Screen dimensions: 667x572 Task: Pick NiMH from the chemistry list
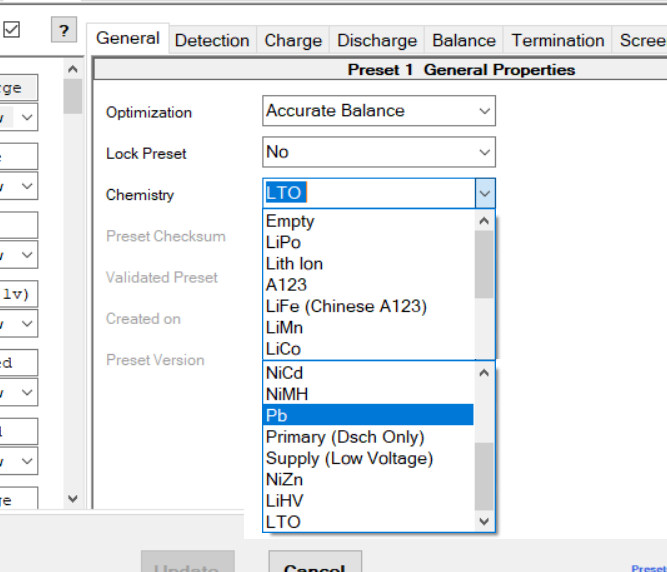pos(287,394)
